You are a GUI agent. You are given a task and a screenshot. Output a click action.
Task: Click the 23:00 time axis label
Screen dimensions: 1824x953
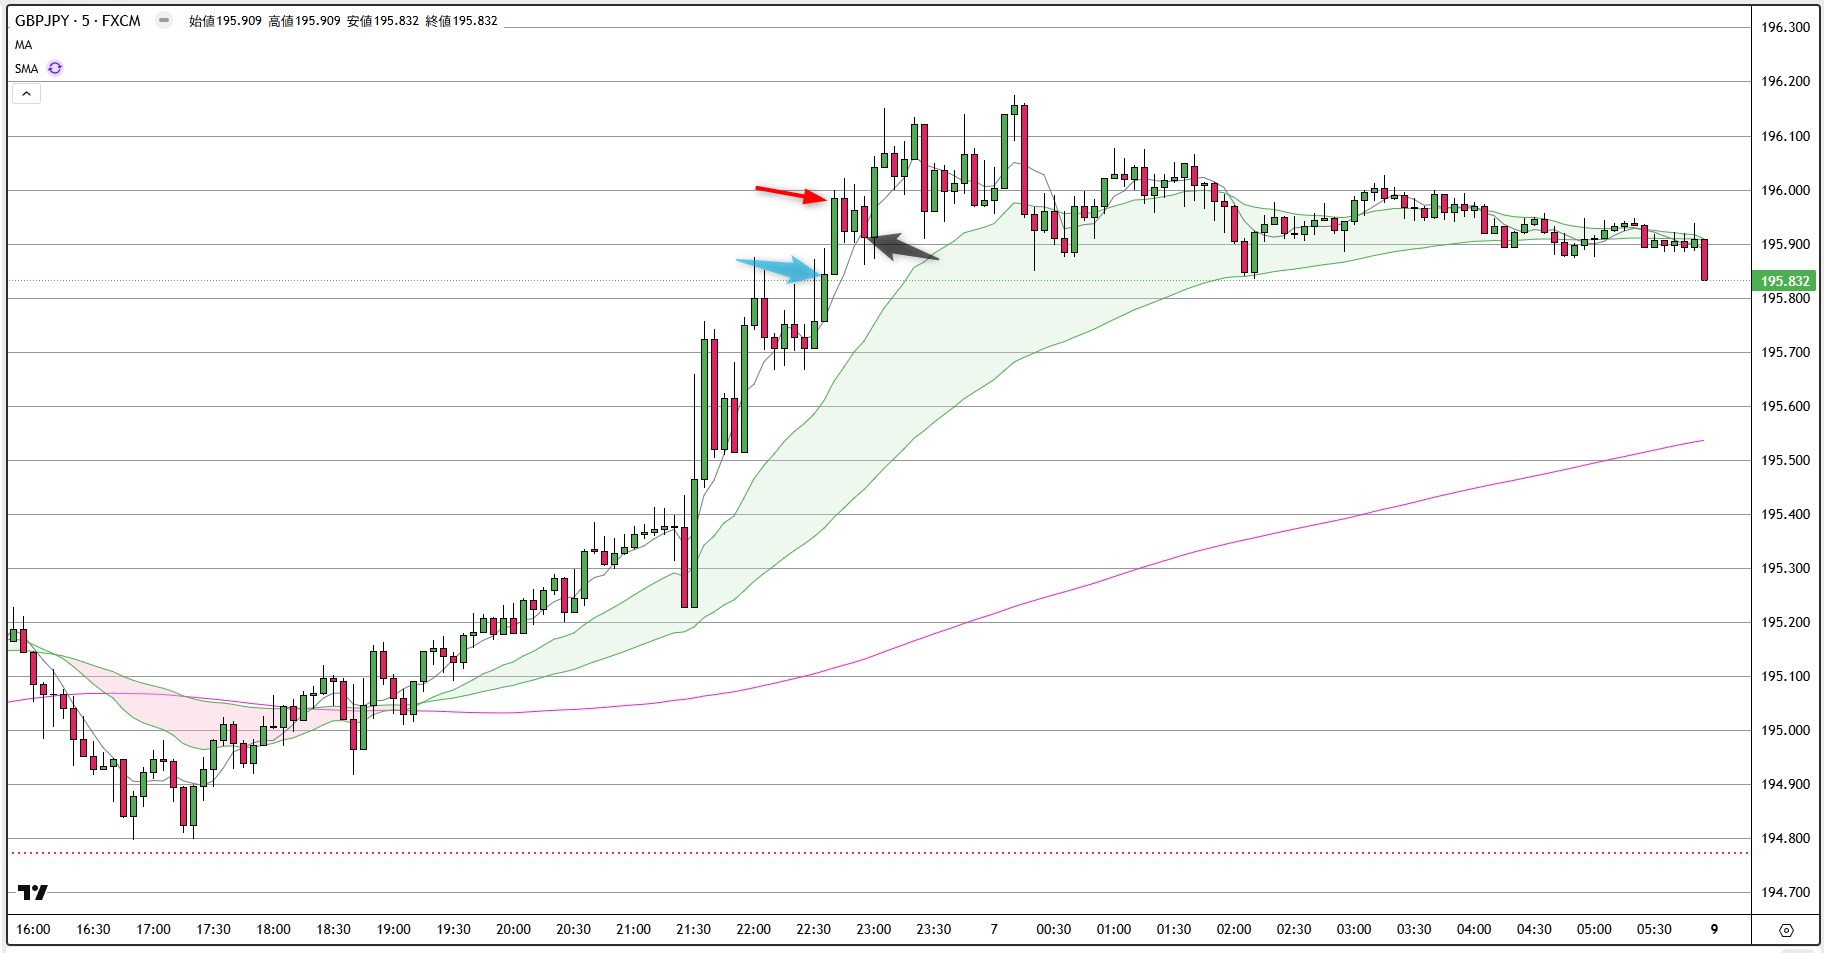click(873, 929)
